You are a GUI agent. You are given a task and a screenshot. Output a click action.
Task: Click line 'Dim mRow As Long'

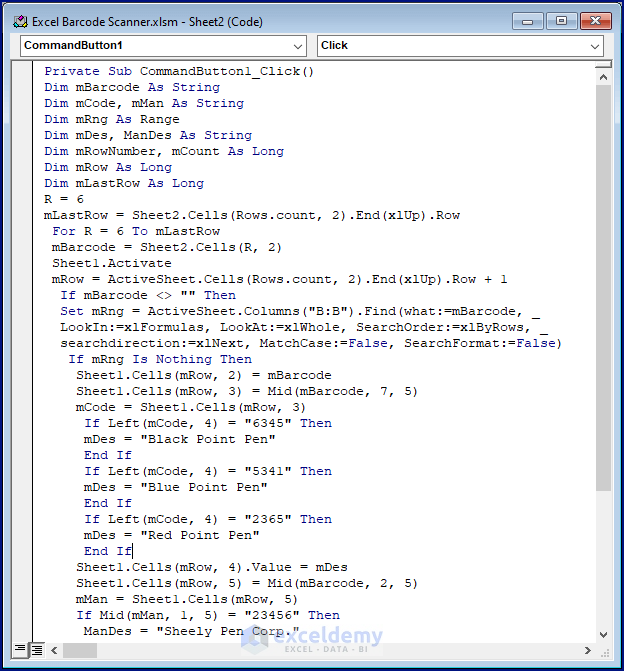pyautogui.click(x=108, y=167)
